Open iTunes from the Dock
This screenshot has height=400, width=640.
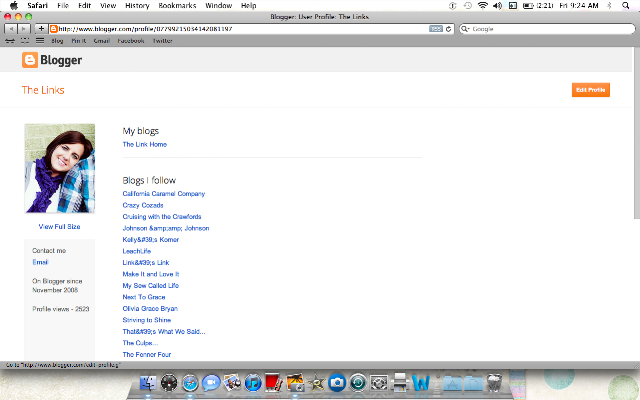253,383
